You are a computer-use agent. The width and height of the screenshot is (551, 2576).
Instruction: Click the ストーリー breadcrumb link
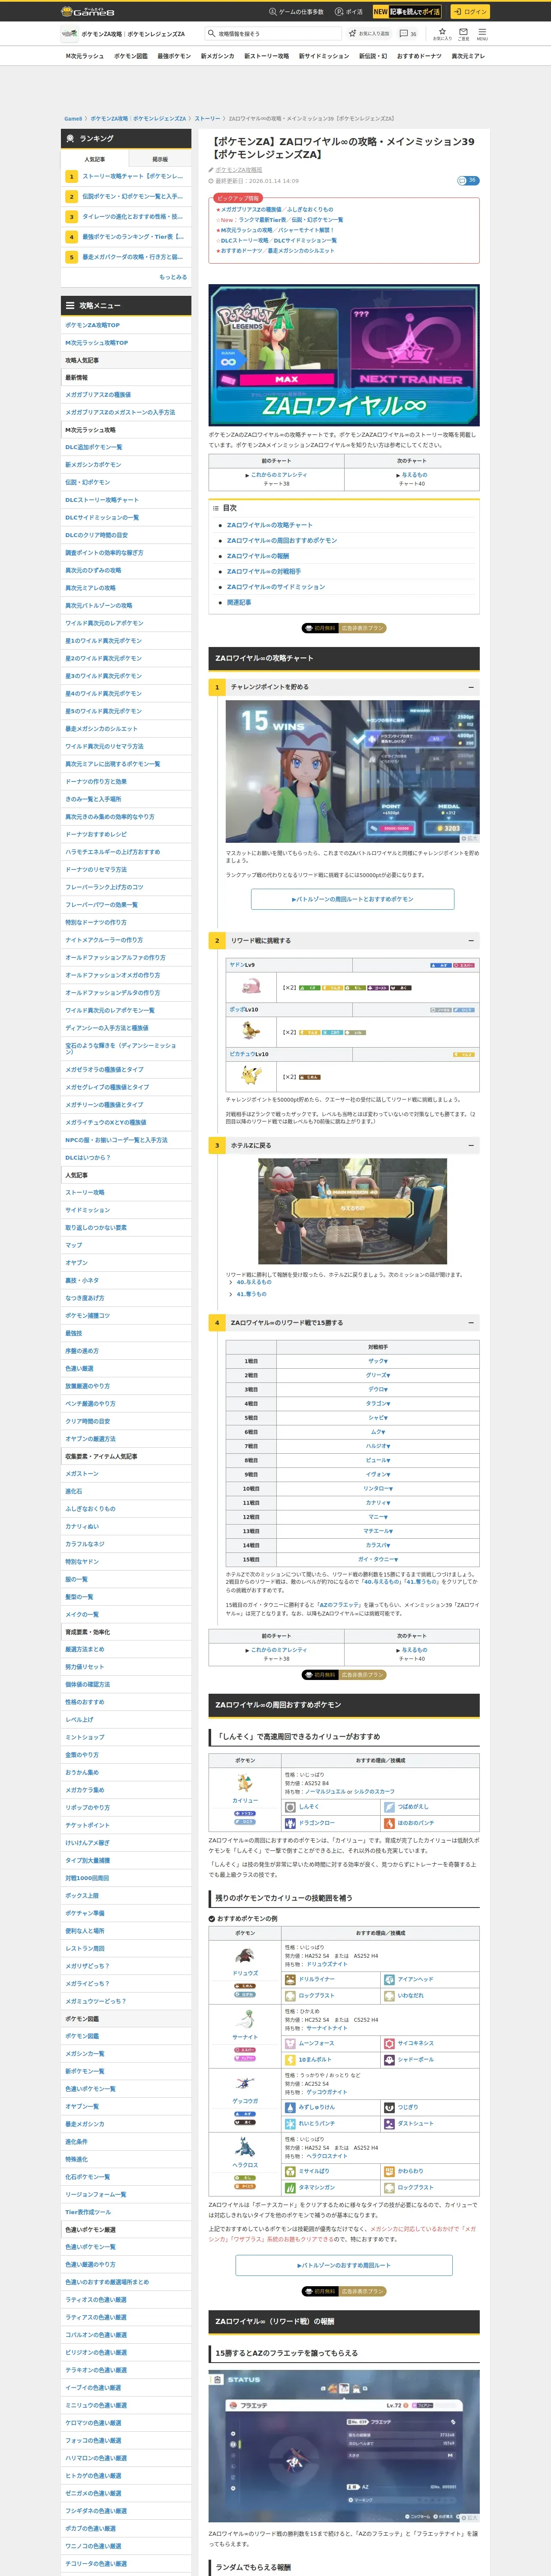207,119
